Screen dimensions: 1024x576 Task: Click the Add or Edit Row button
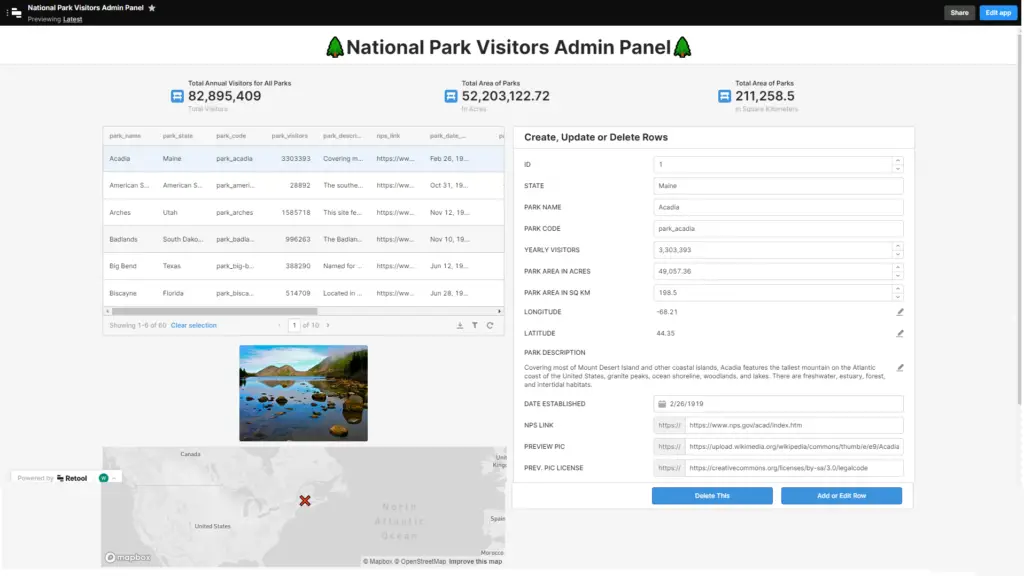841,496
